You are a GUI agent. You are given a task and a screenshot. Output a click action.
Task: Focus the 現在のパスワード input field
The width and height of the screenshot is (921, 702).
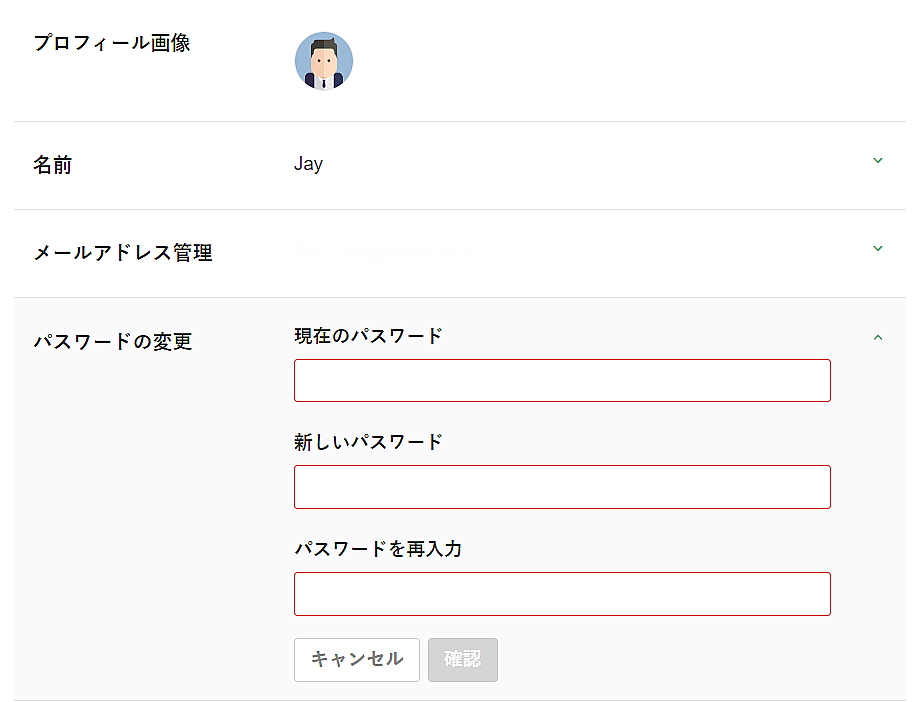[562, 381]
